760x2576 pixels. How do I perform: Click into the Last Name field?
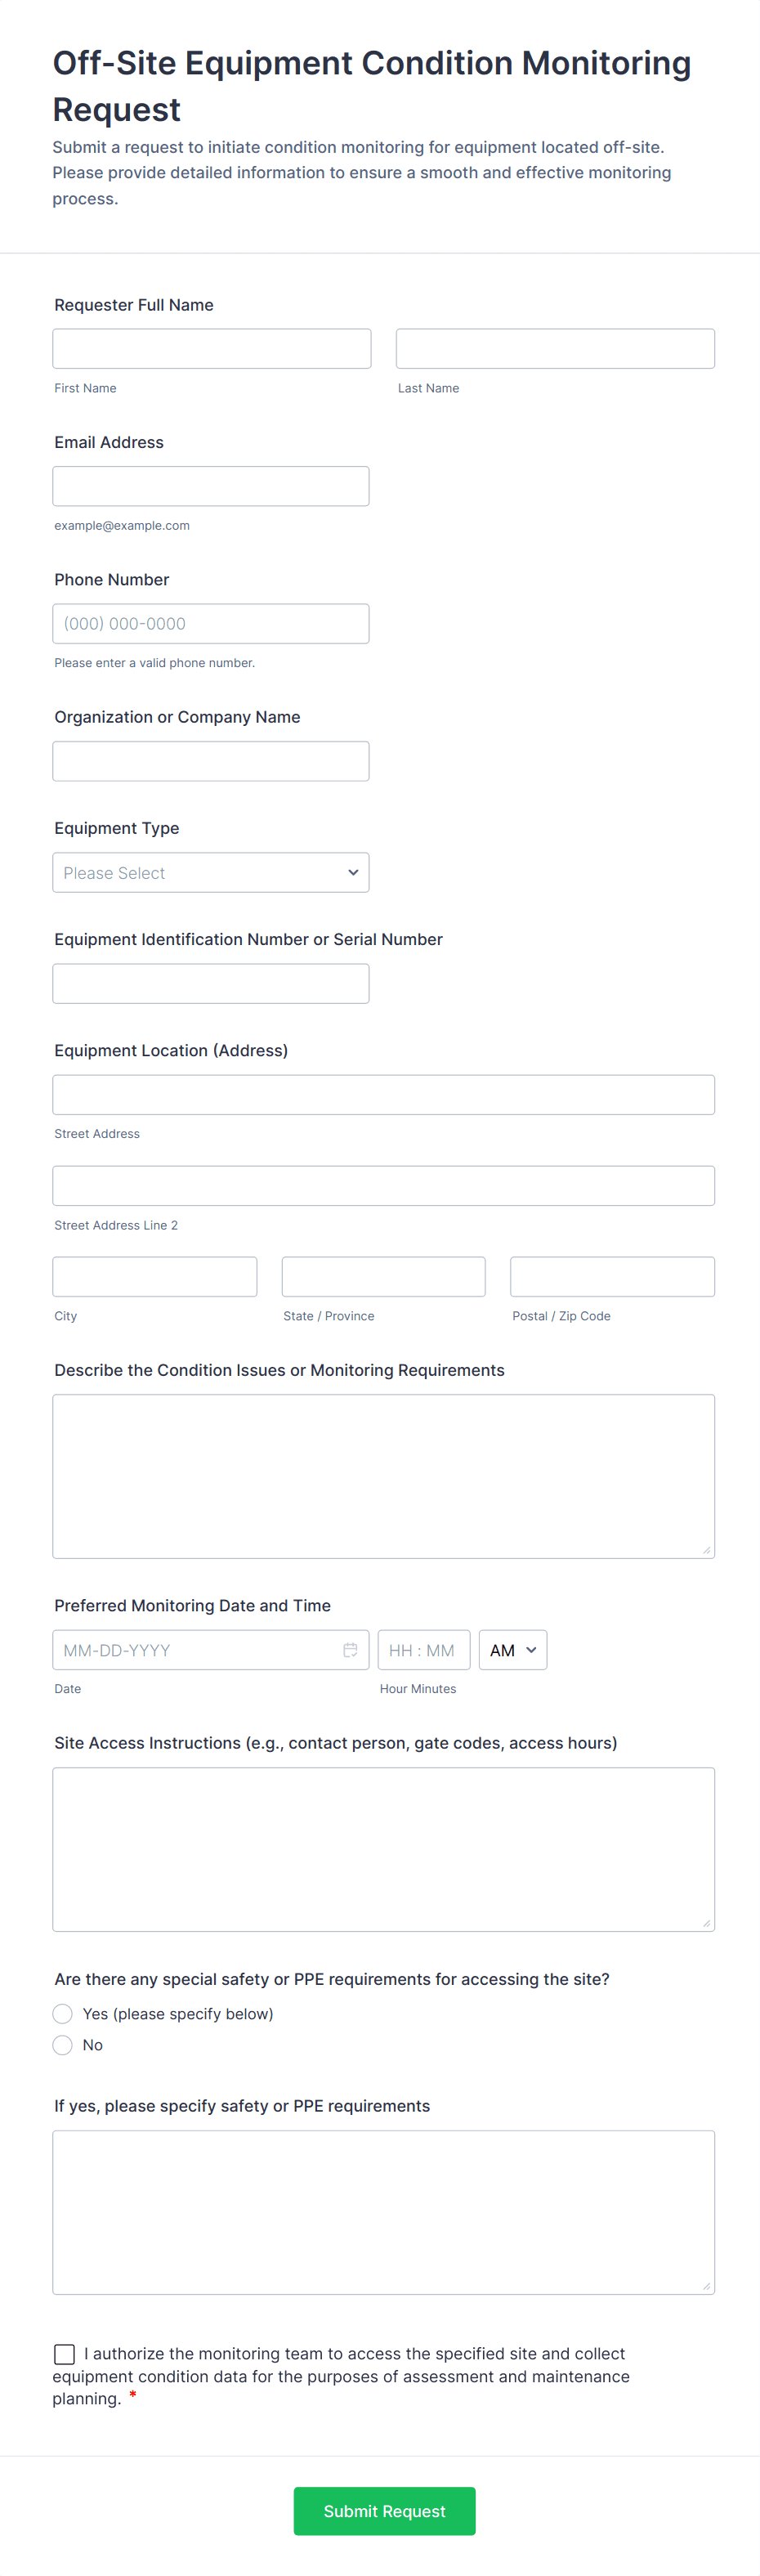tap(555, 349)
